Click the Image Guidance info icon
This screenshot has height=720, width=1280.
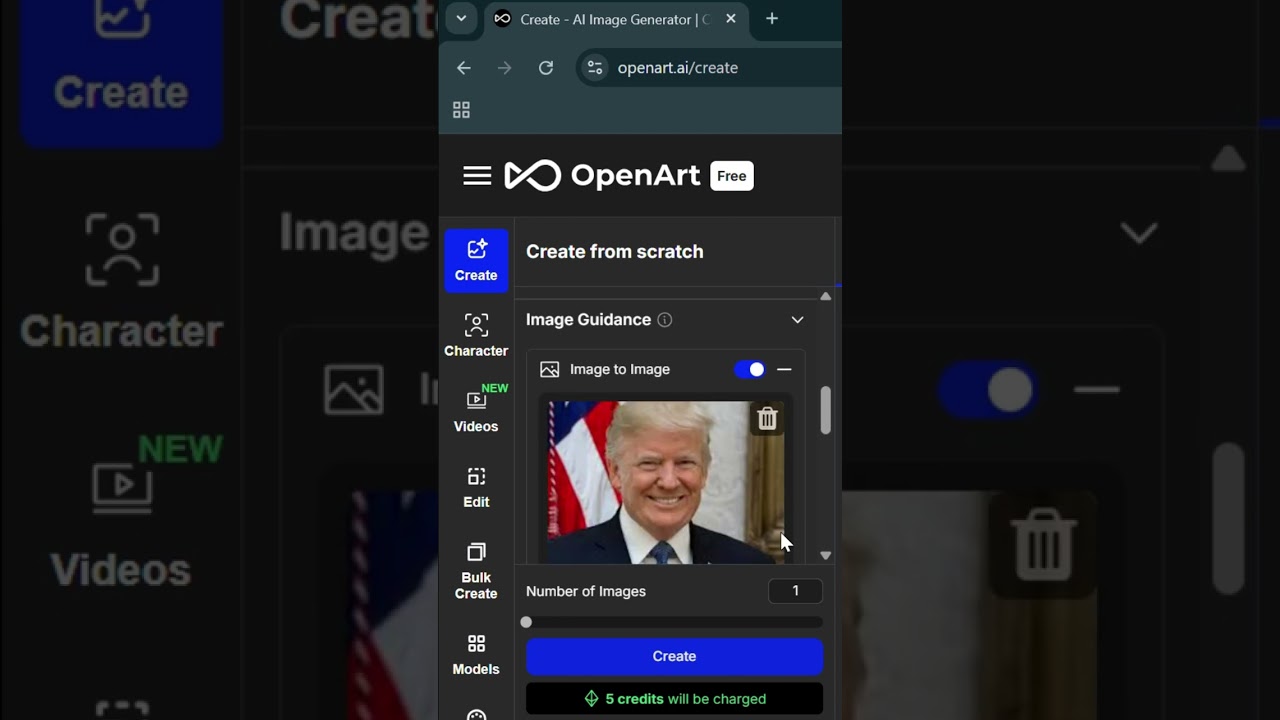coord(665,320)
